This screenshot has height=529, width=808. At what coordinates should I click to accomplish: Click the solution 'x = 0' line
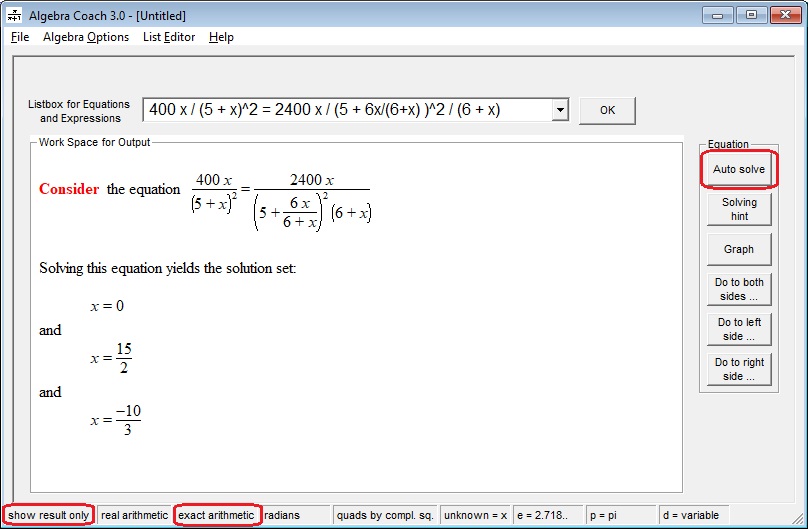[x=107, y=306]
